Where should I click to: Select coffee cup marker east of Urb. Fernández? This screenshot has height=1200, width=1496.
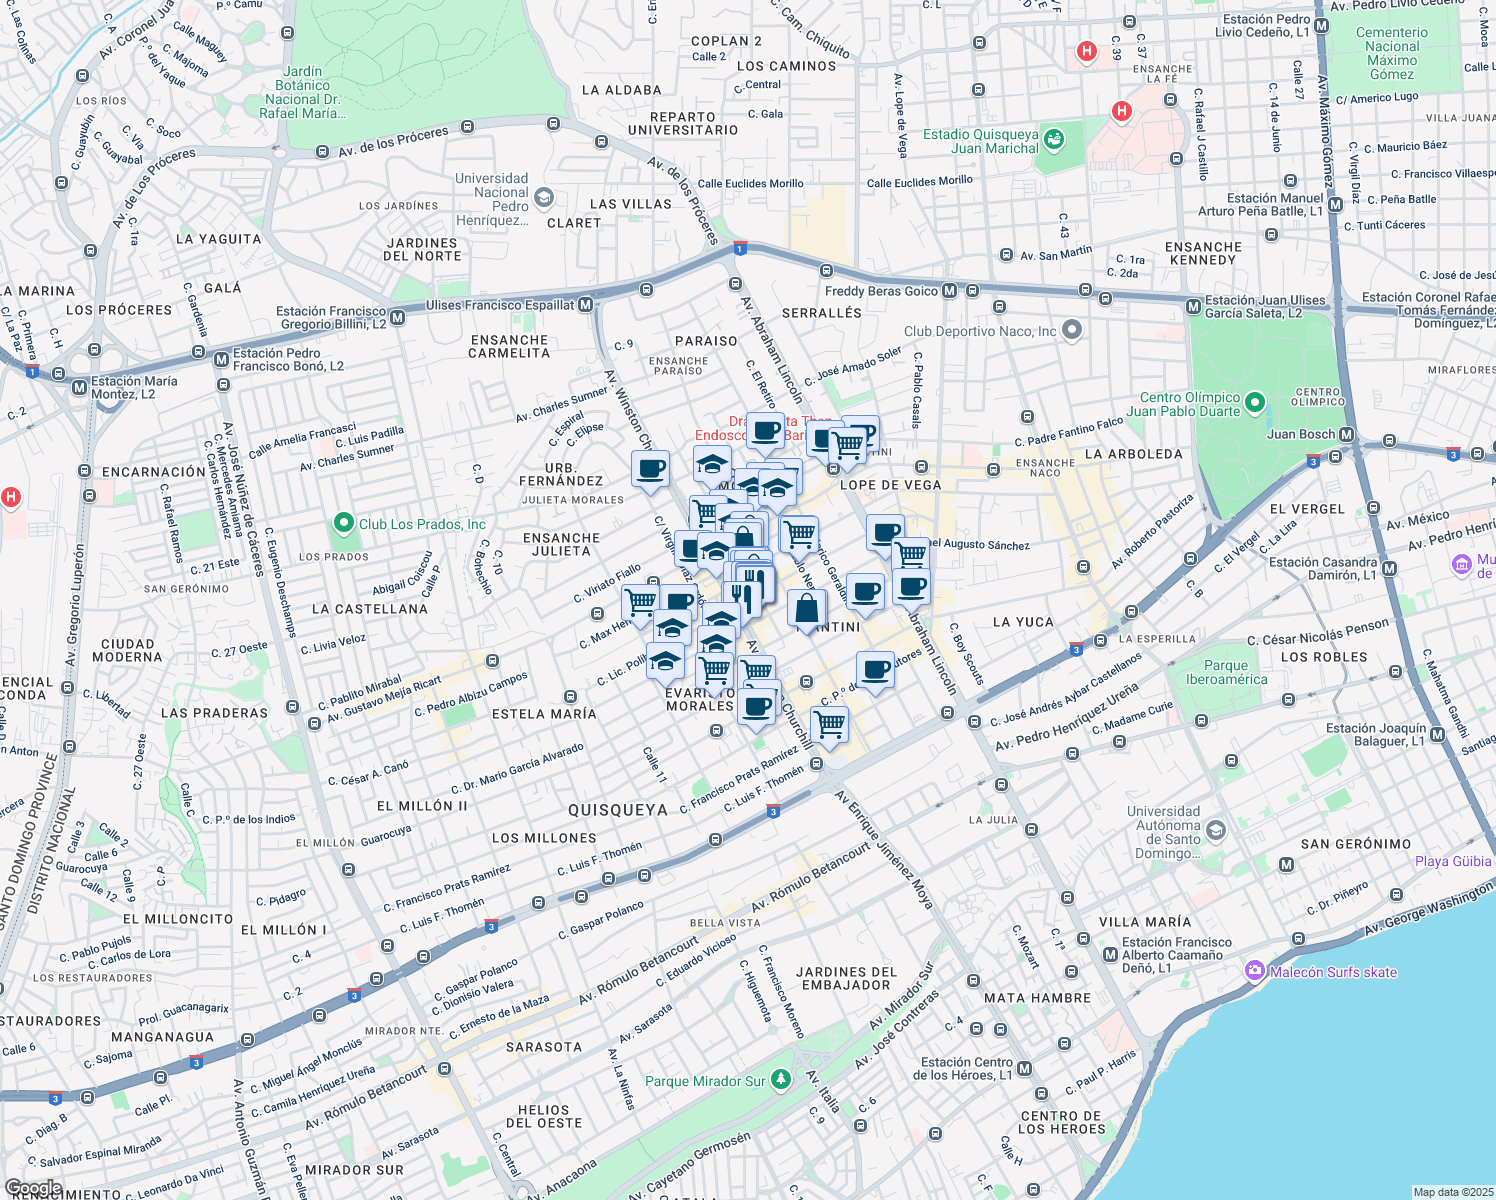coord(650,469)
